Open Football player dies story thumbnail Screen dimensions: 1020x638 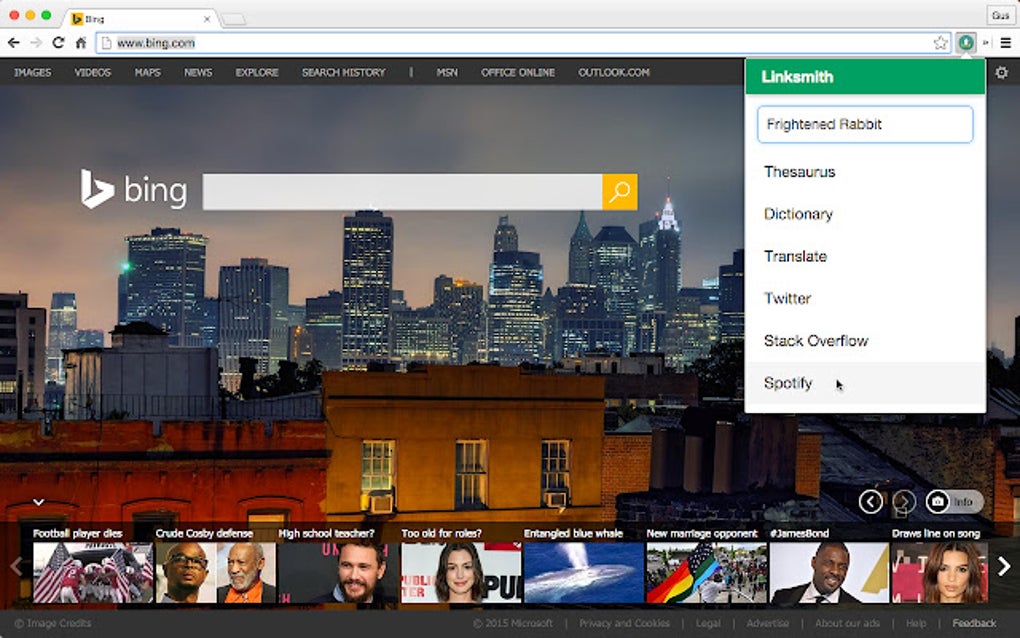coord(93,573)
